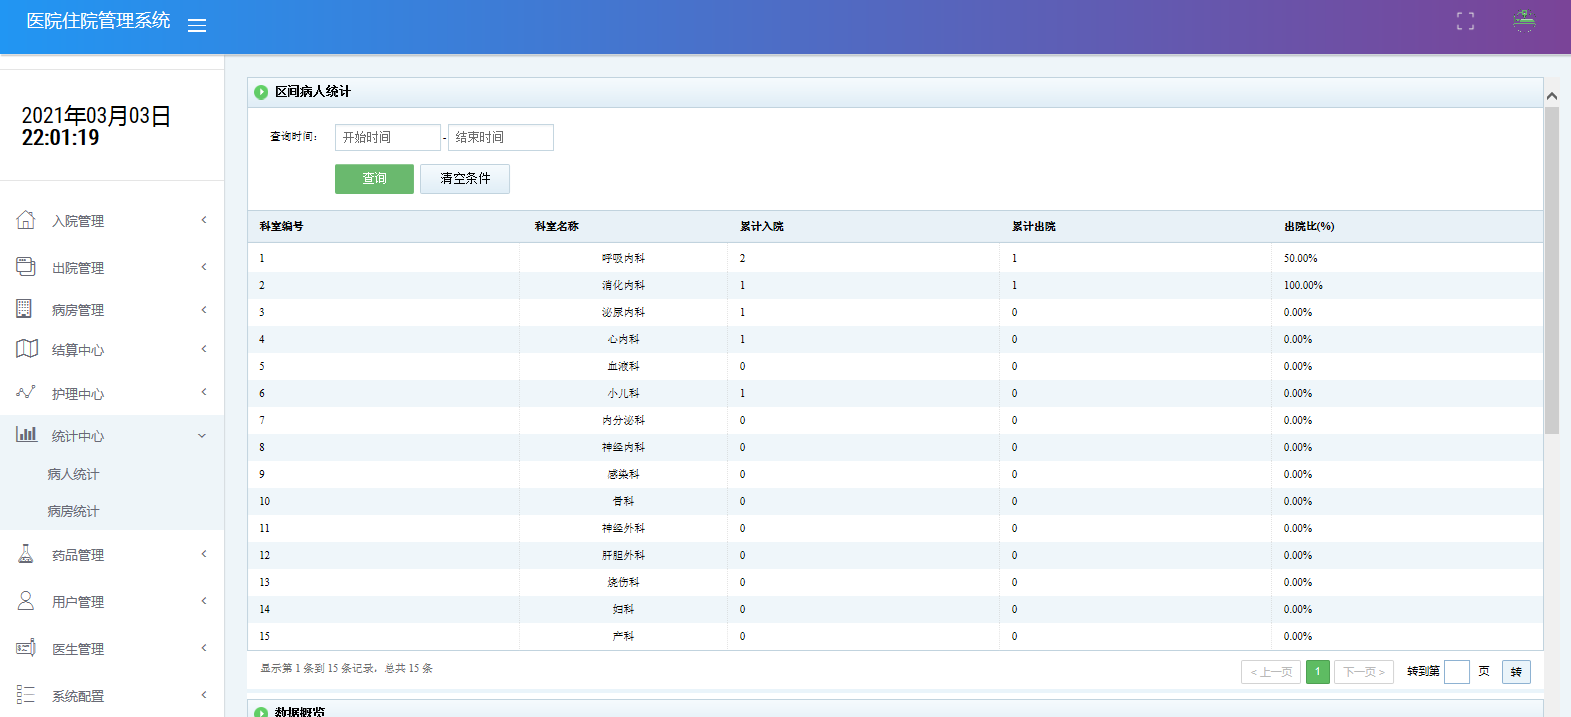Select the 烧伤科 row cell
Screen dimensions: 1571x717
click(x=623, y=582)
